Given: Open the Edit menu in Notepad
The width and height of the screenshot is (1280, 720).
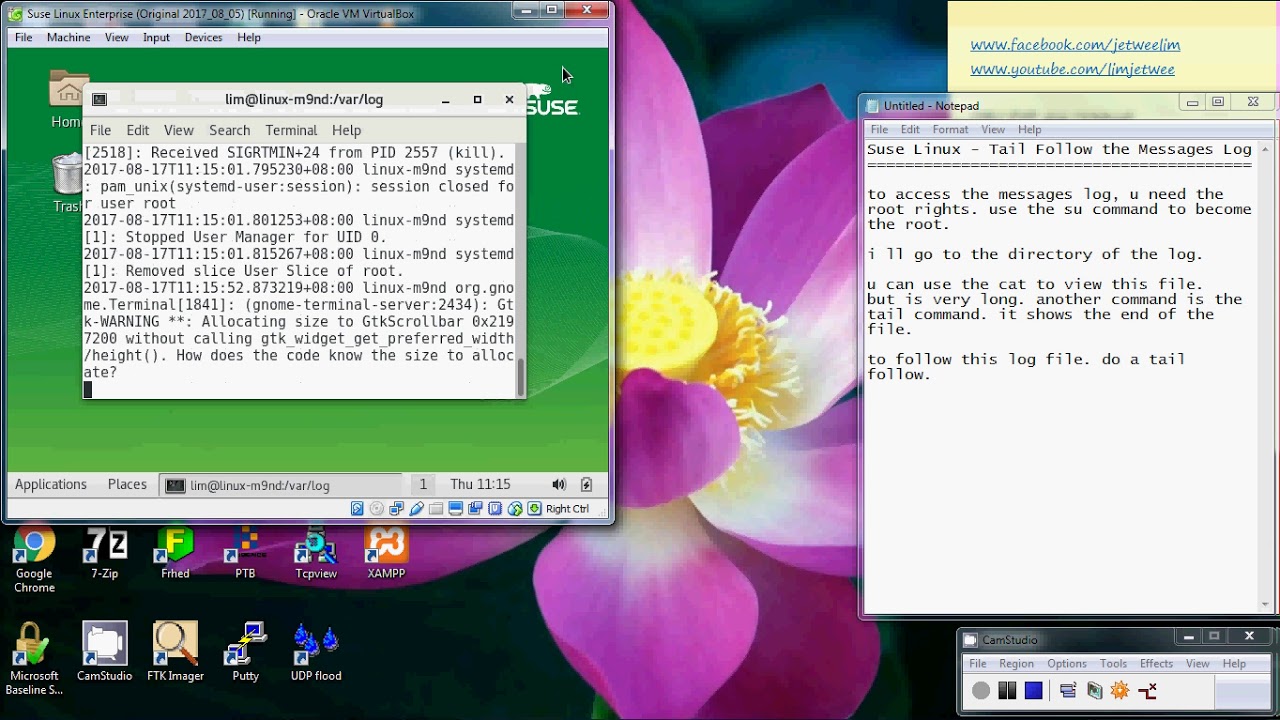Looking at the screenshot, I should 910,129.
